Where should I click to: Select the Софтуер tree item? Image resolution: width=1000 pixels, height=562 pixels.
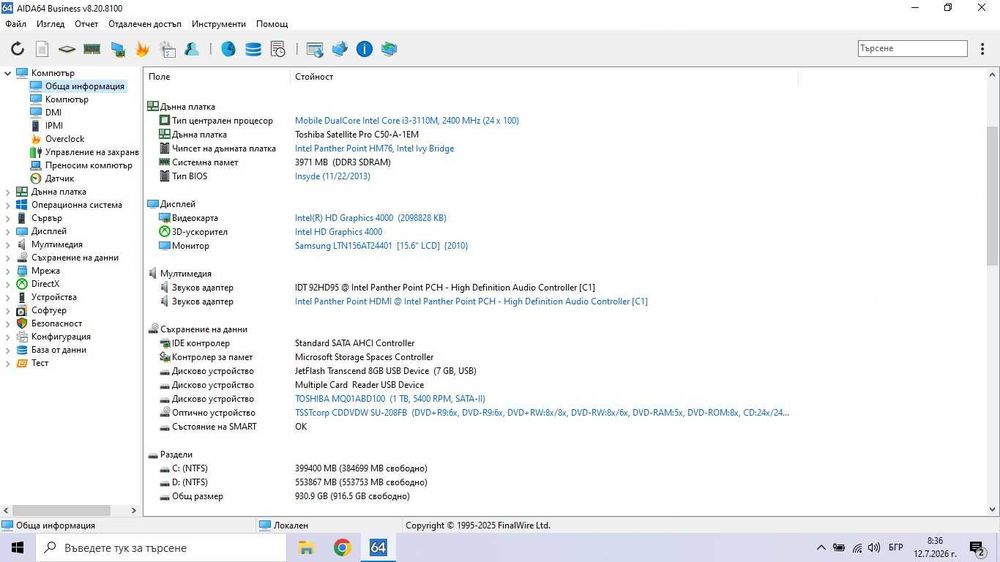[48, 310]
